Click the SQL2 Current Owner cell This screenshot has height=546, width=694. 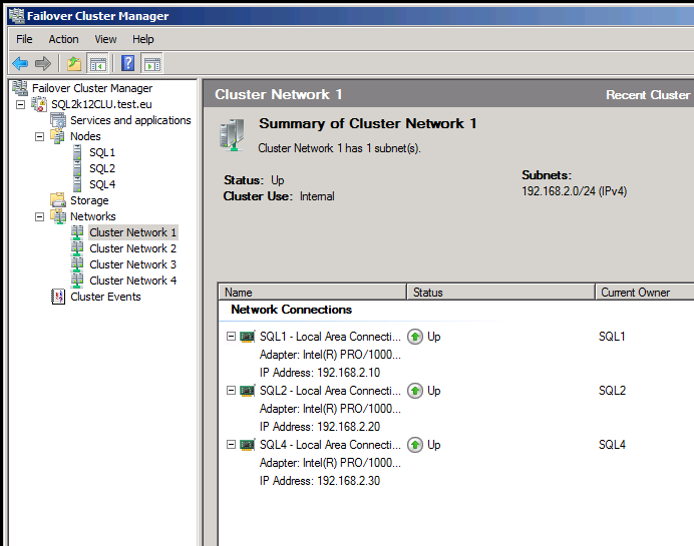612,391
